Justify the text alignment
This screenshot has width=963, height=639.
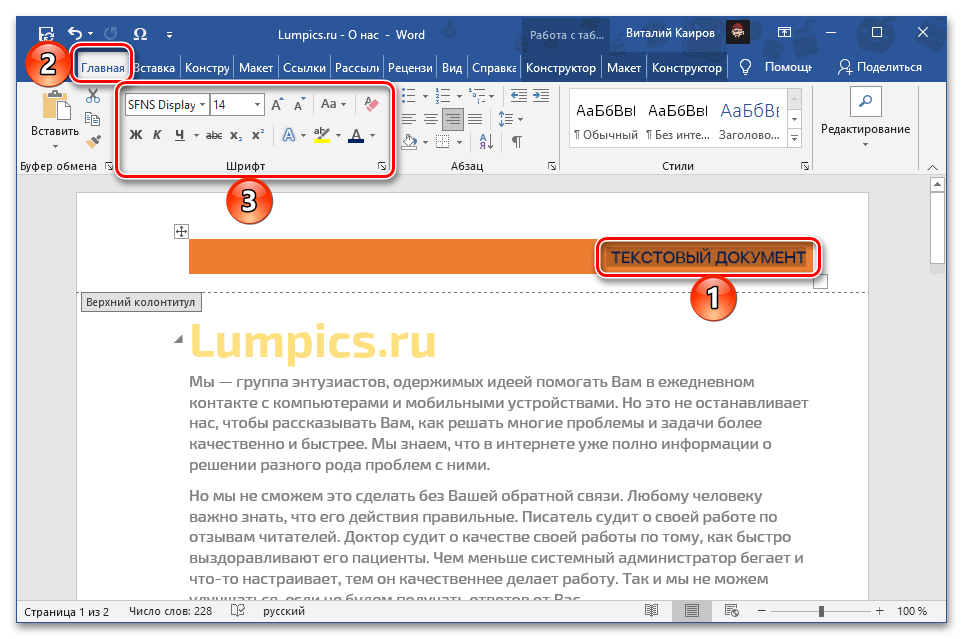[x=475, y=119]
